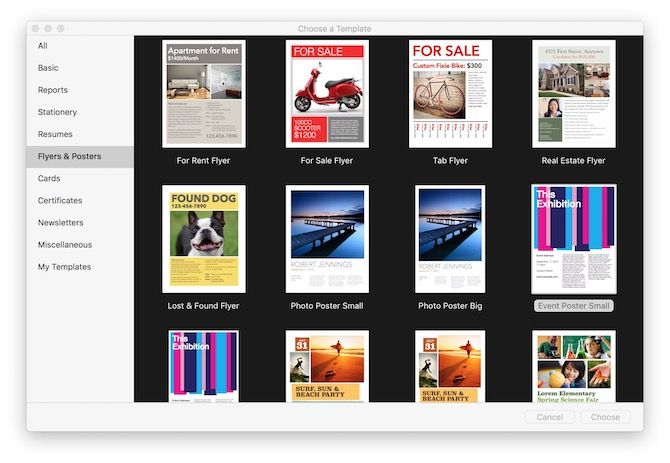The image size is (670, 463).
Task: Pick the Found Dog flyer thumbnail
Action: 204,239
